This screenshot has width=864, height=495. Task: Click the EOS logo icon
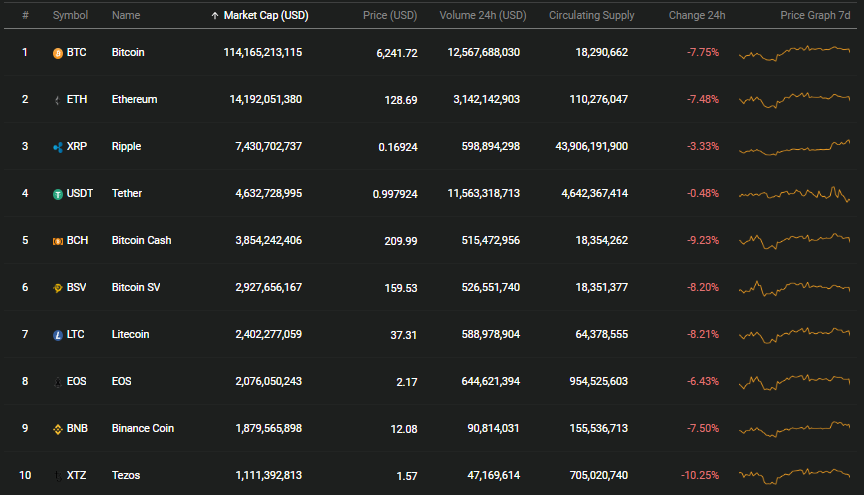pos(57,382)
